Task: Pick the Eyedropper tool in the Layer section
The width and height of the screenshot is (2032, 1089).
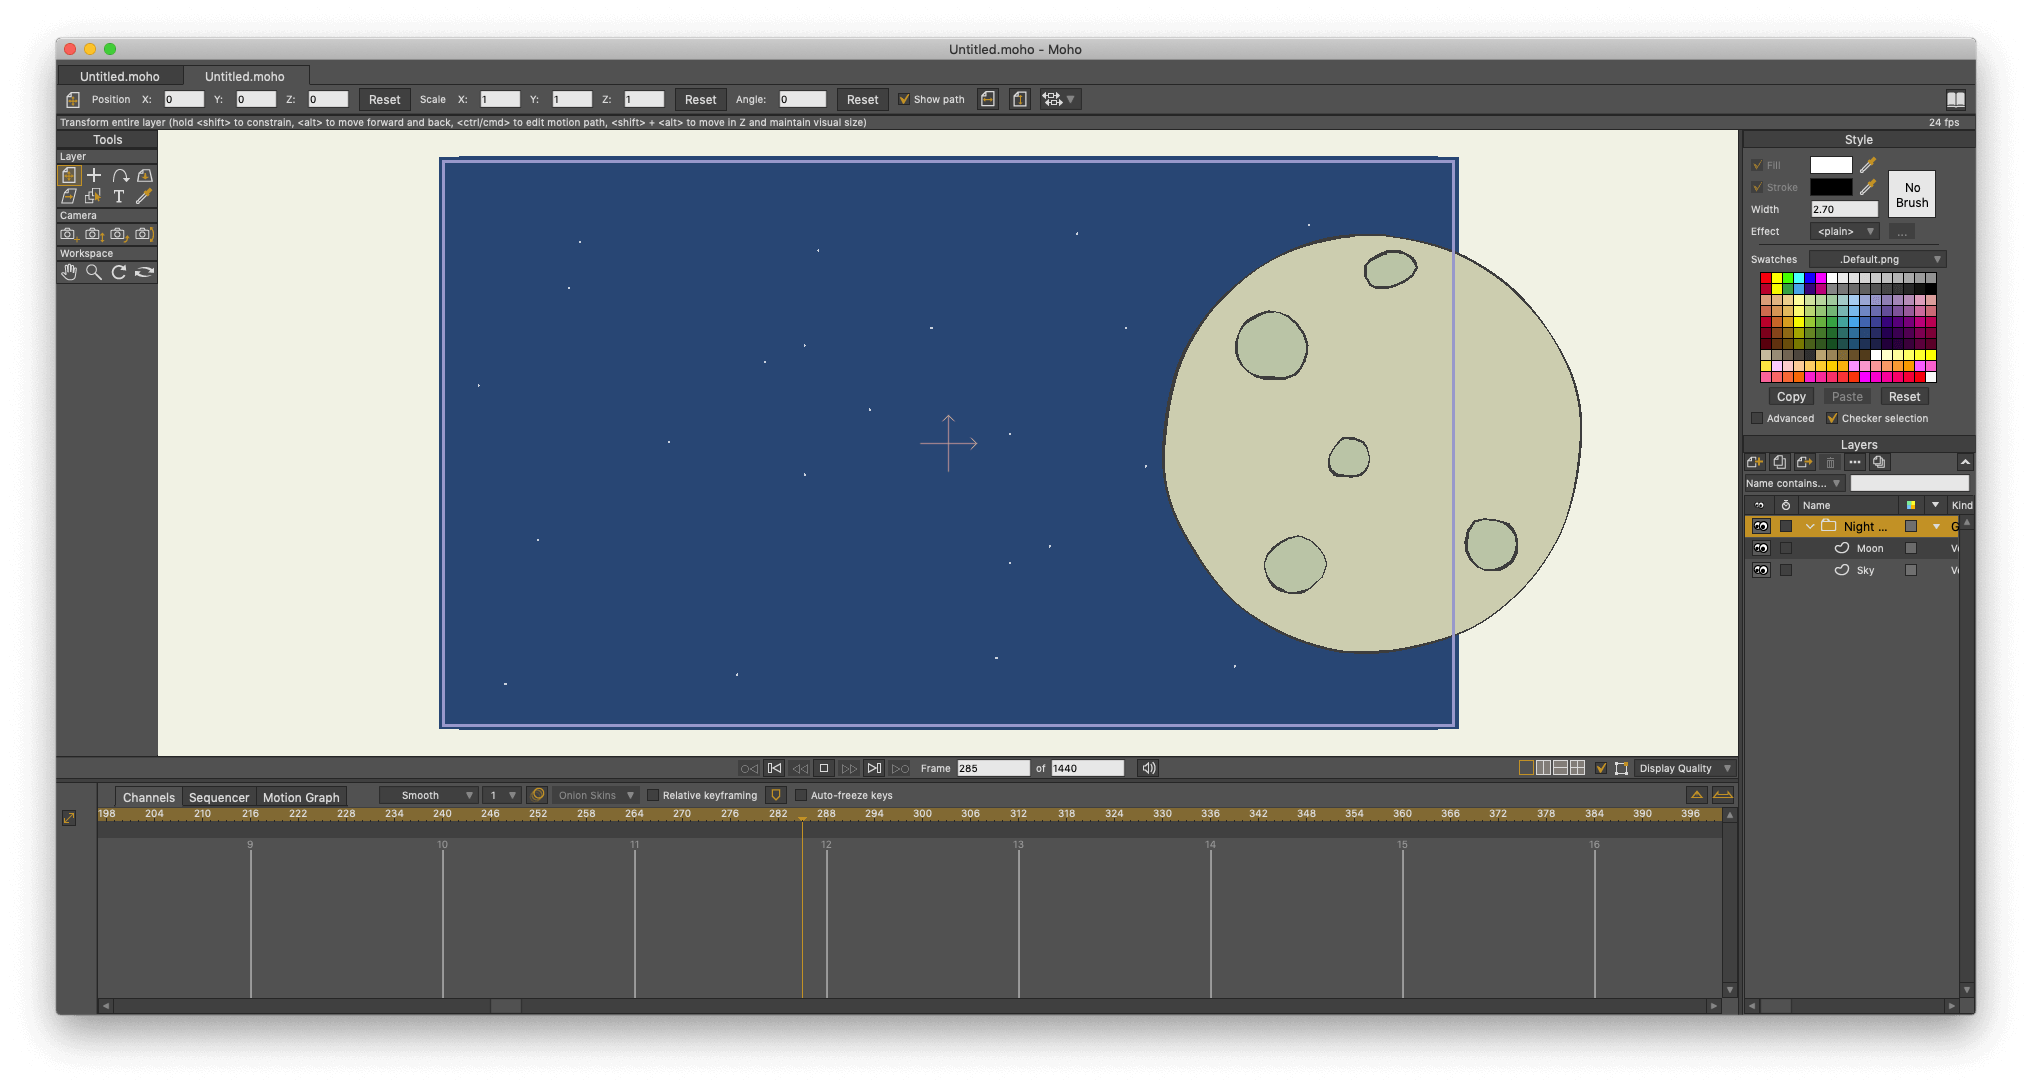Action: point(144,196)
